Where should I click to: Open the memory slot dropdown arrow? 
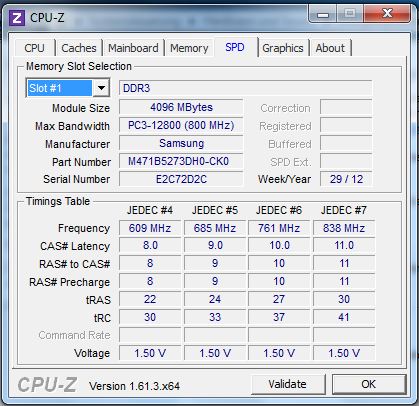101,88
